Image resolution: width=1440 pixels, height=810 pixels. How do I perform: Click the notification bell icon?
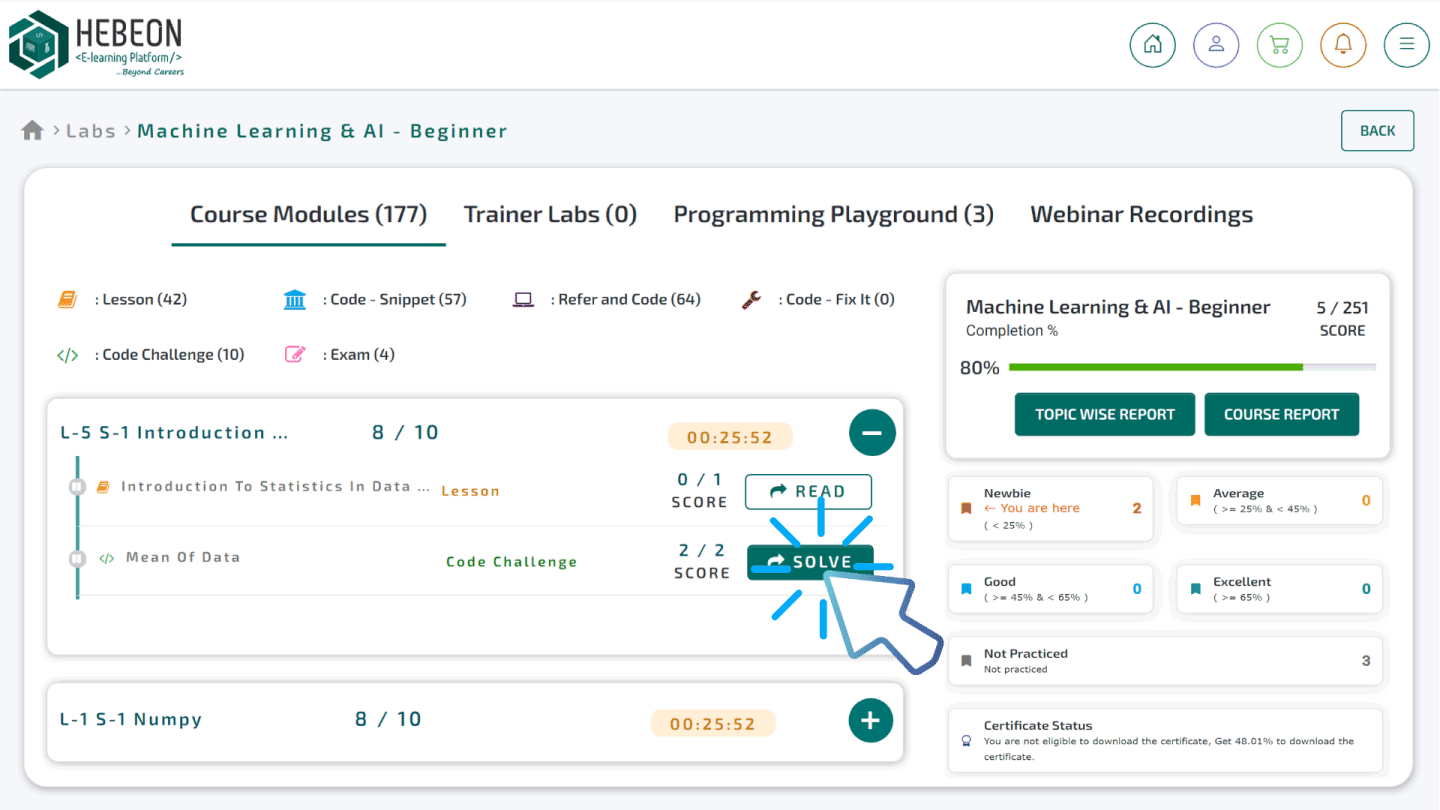coord(1343,45)
